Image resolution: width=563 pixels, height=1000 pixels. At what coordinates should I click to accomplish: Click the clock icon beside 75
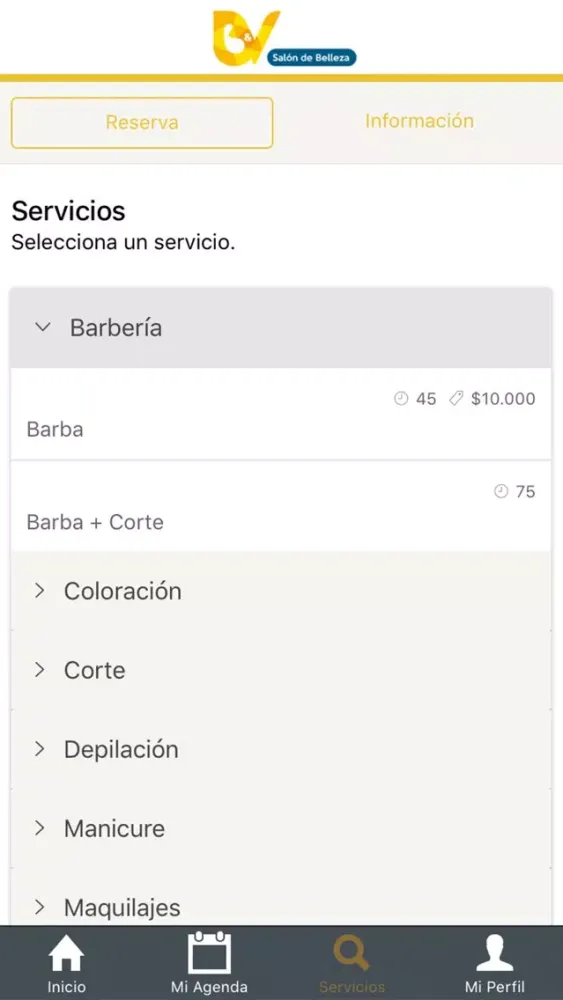point(501,491)
